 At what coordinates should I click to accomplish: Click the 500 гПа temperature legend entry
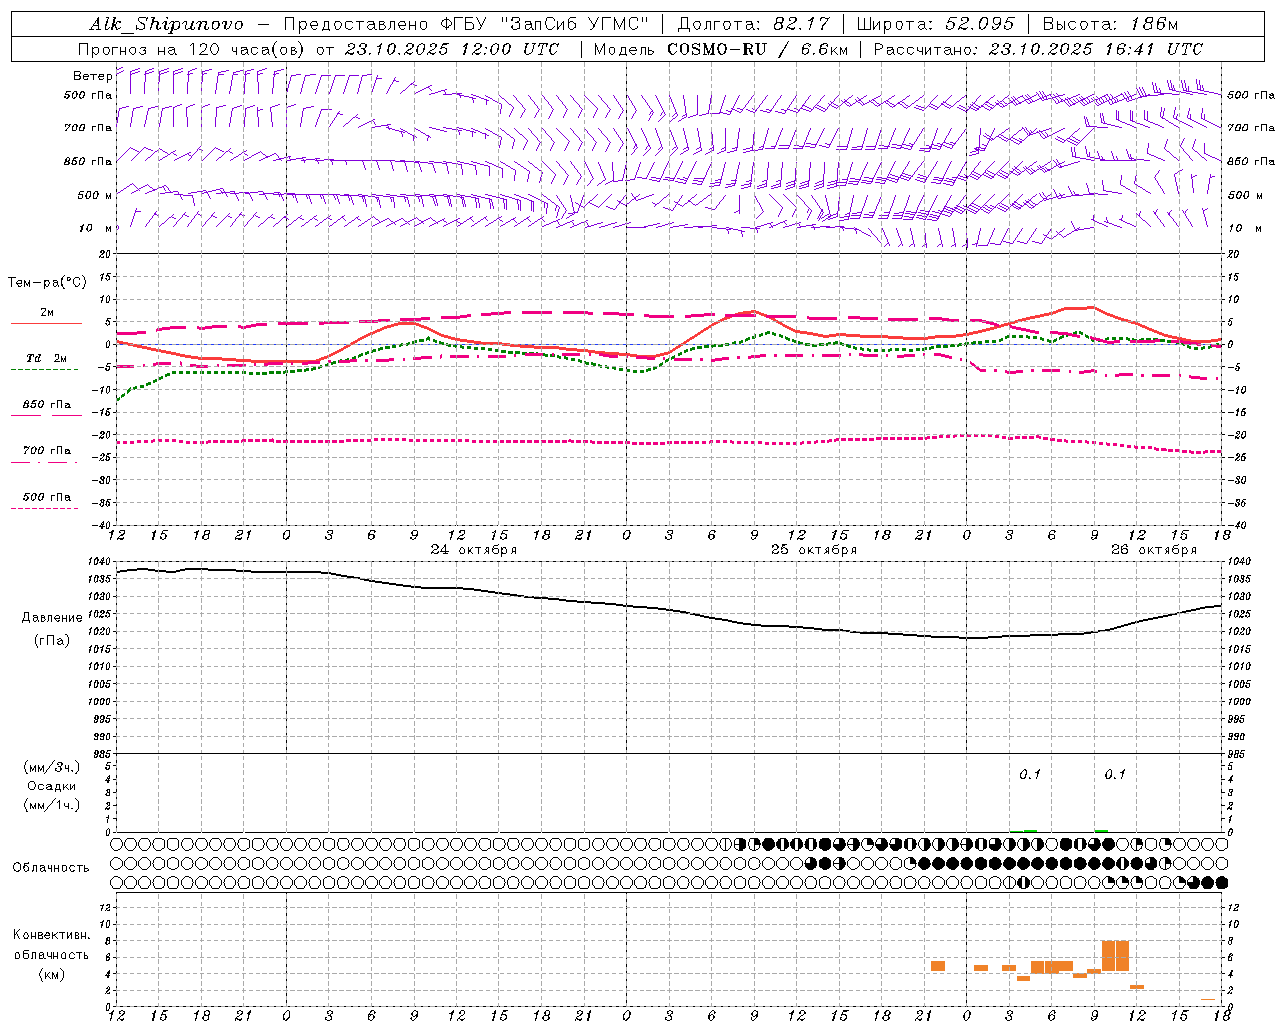tap(46, 498)
